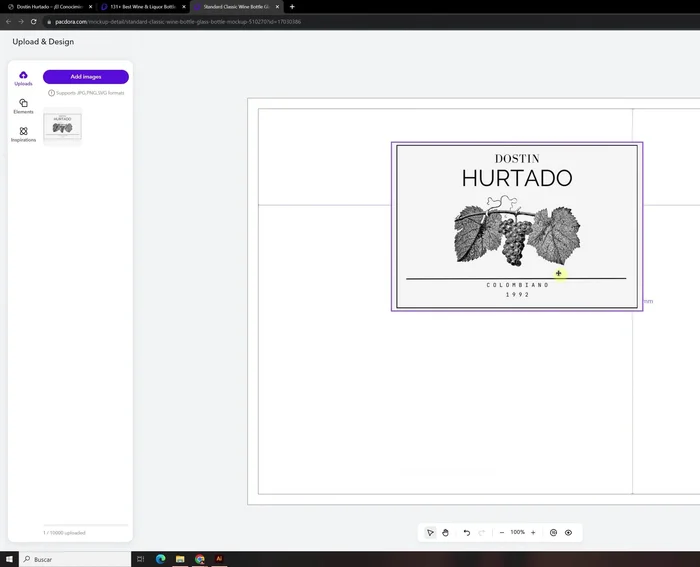Open a new browser tab
Screen dimensions: 700x567
coord(292,7)
